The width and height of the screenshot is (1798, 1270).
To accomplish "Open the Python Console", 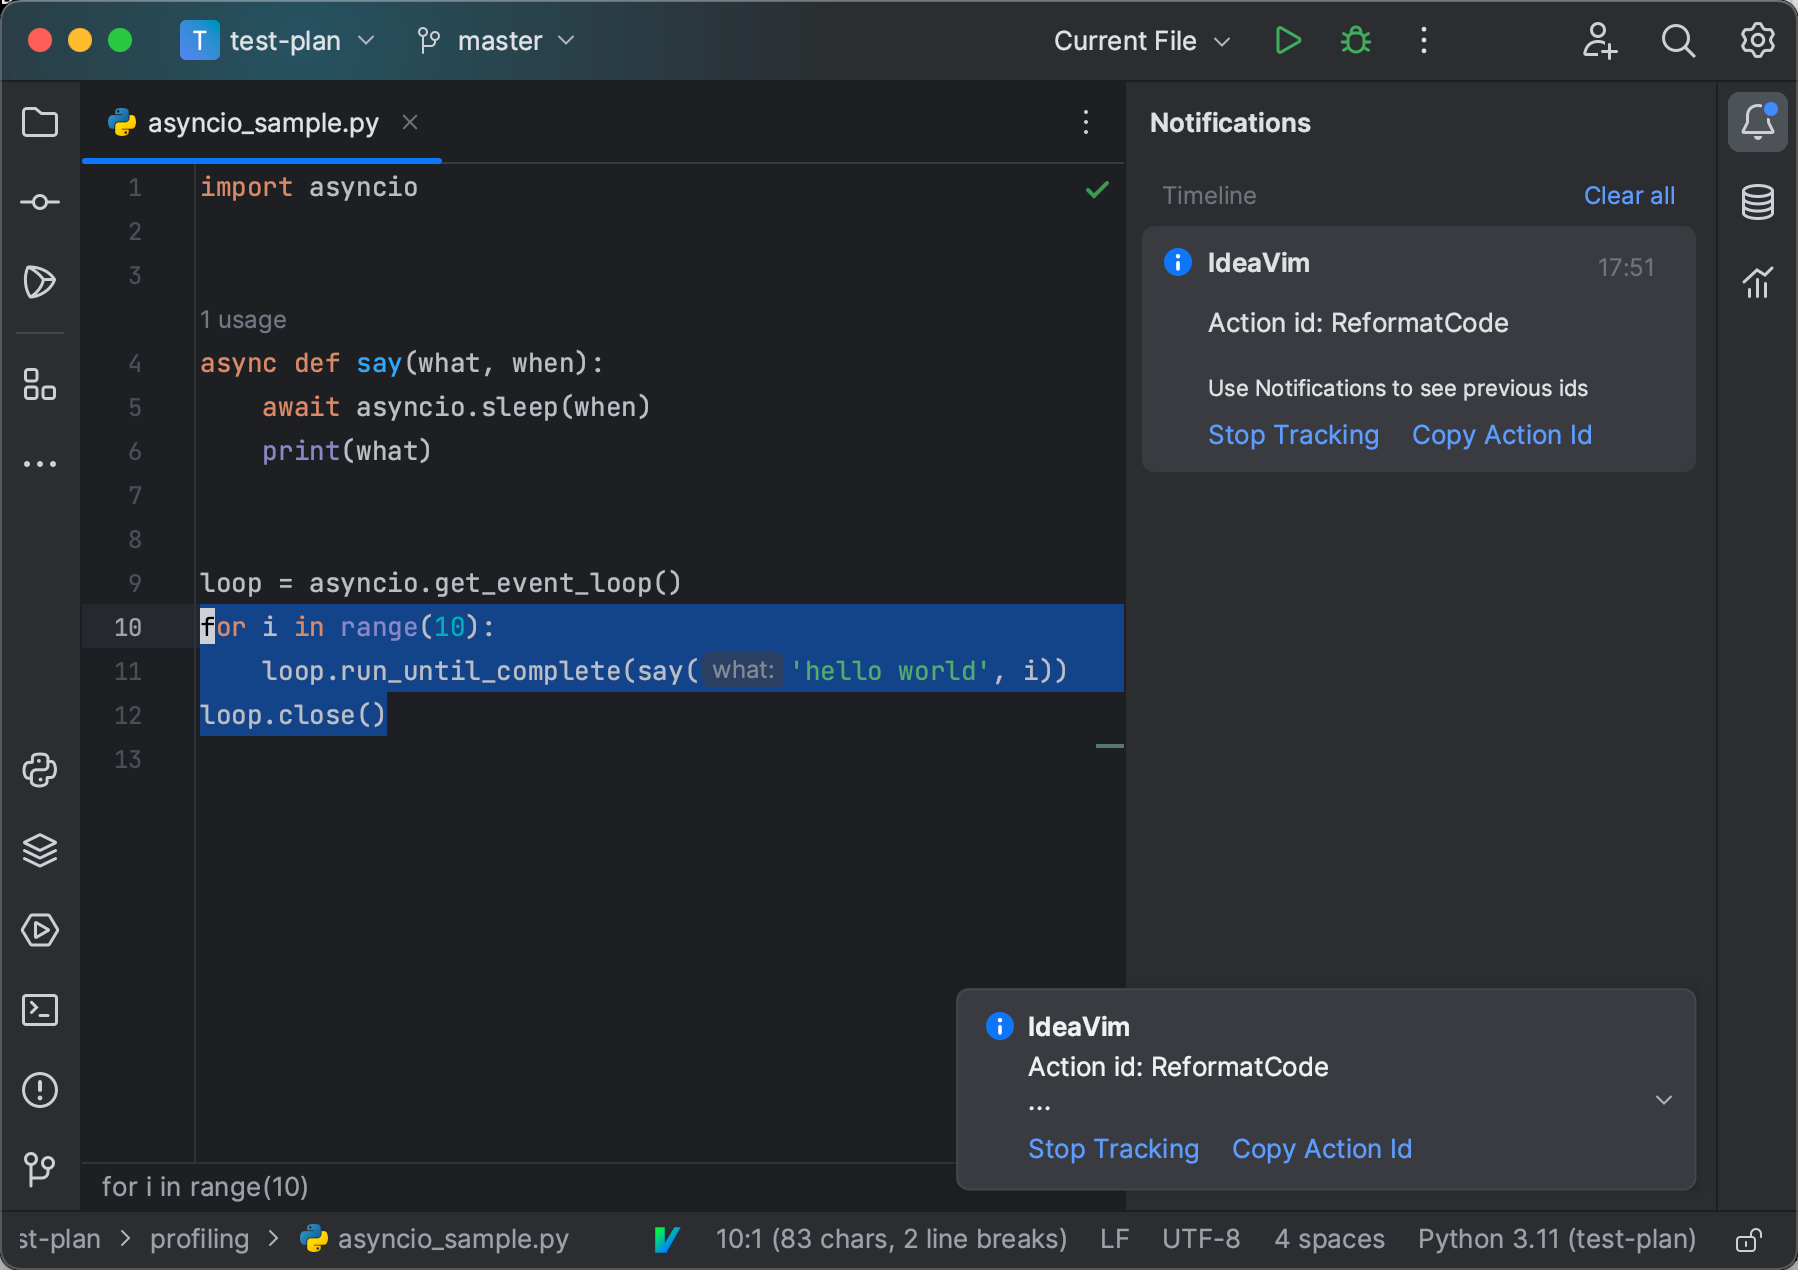I will (x=40, y=770).
